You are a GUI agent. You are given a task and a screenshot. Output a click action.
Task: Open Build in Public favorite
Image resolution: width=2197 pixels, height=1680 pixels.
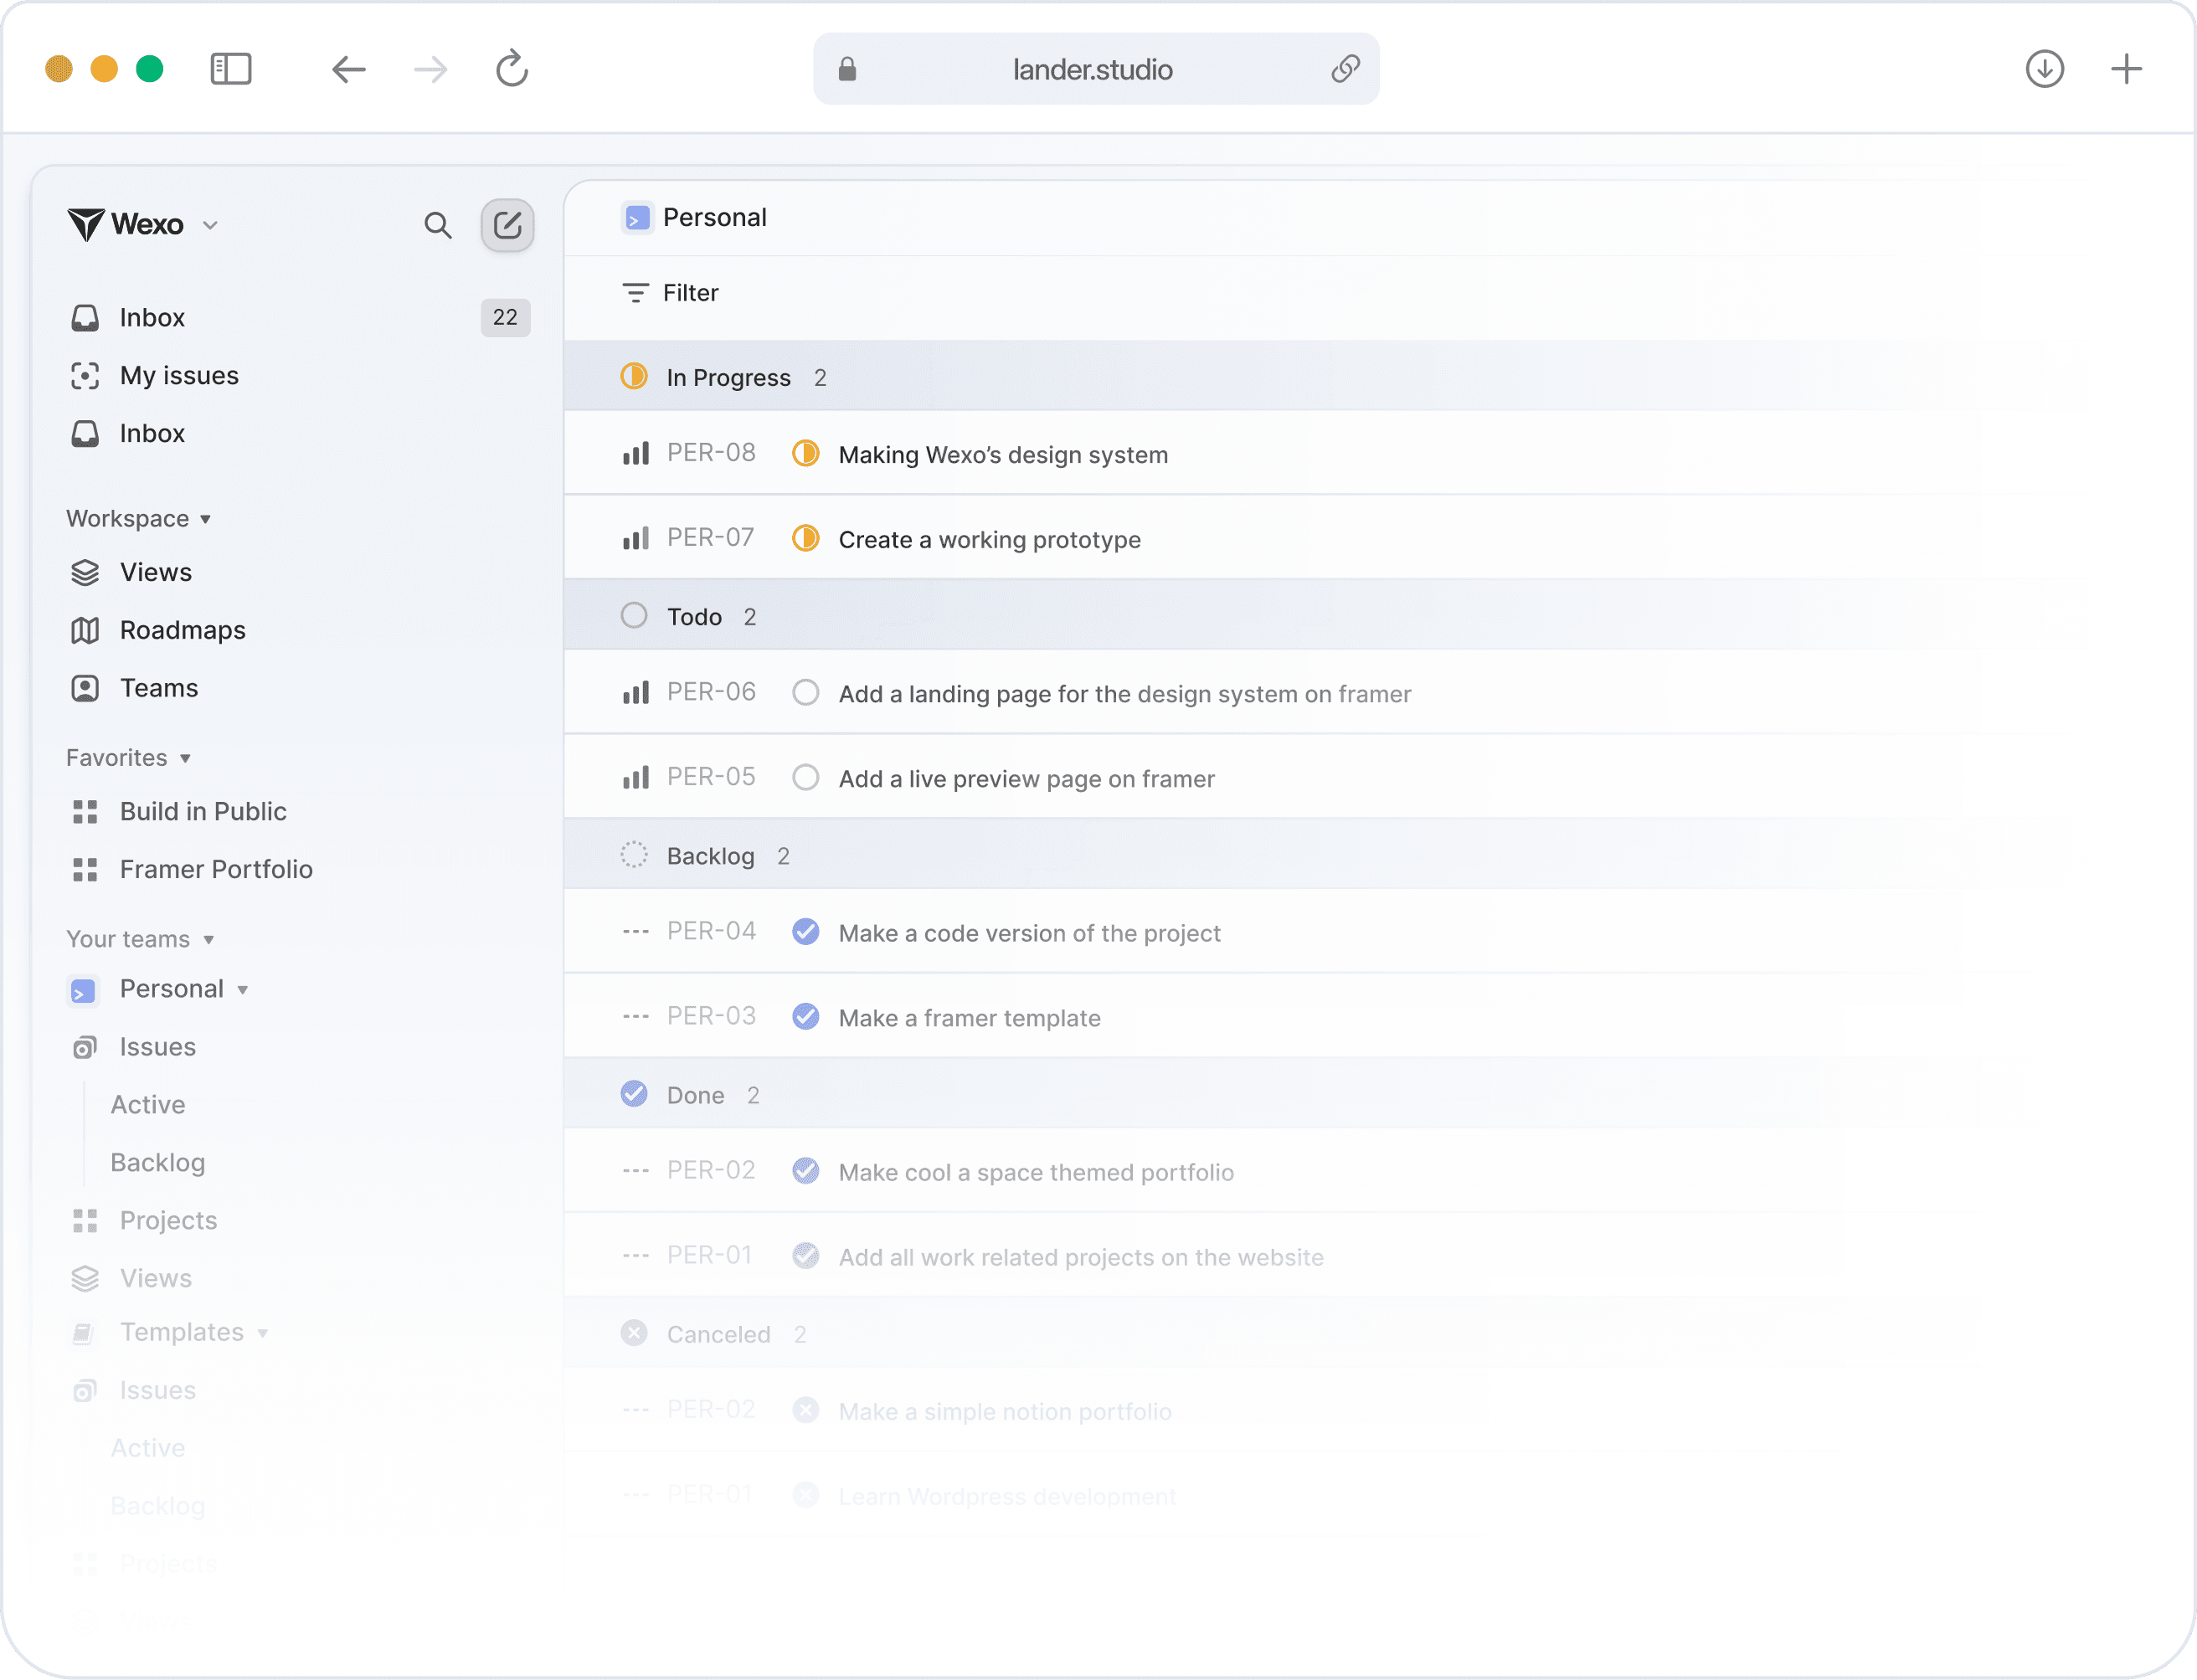pos(203,811)
